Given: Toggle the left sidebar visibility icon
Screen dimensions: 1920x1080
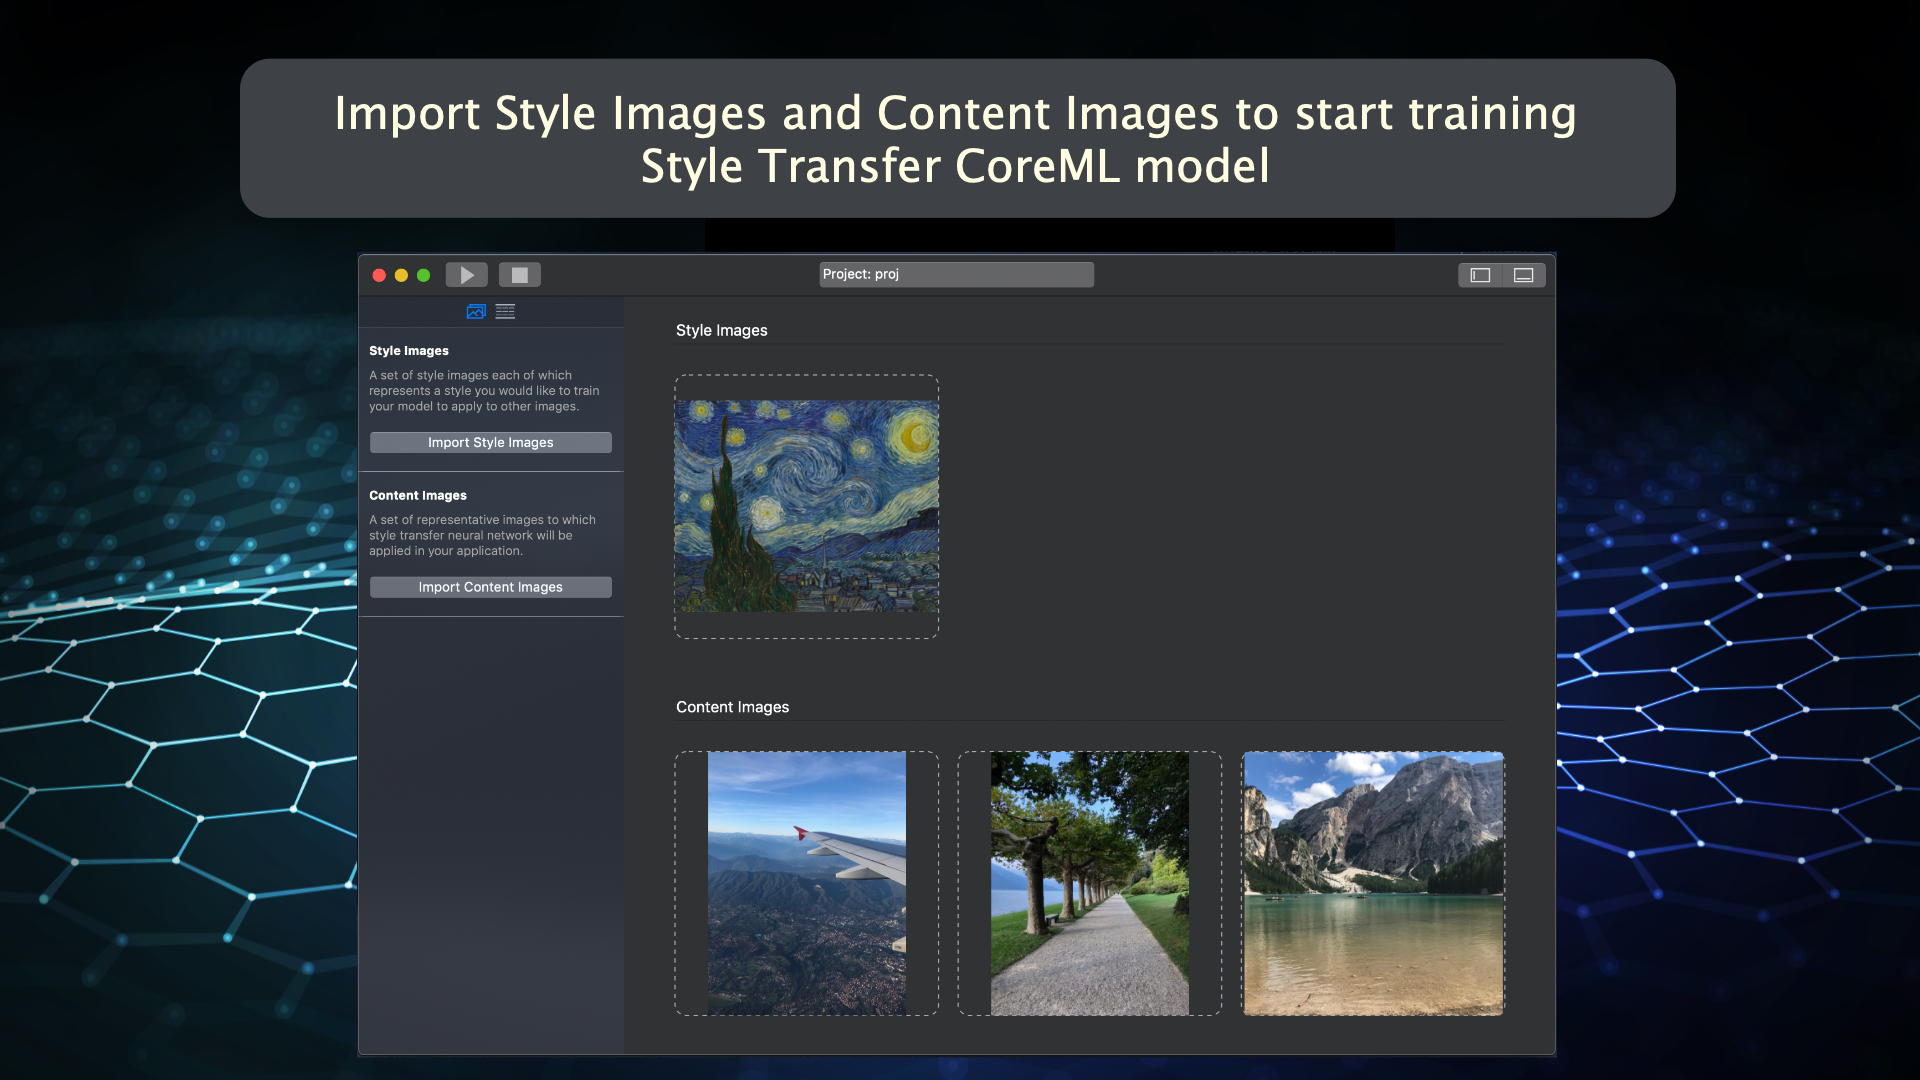Looking at the screenshot, I should click(x=1479, y=275).
